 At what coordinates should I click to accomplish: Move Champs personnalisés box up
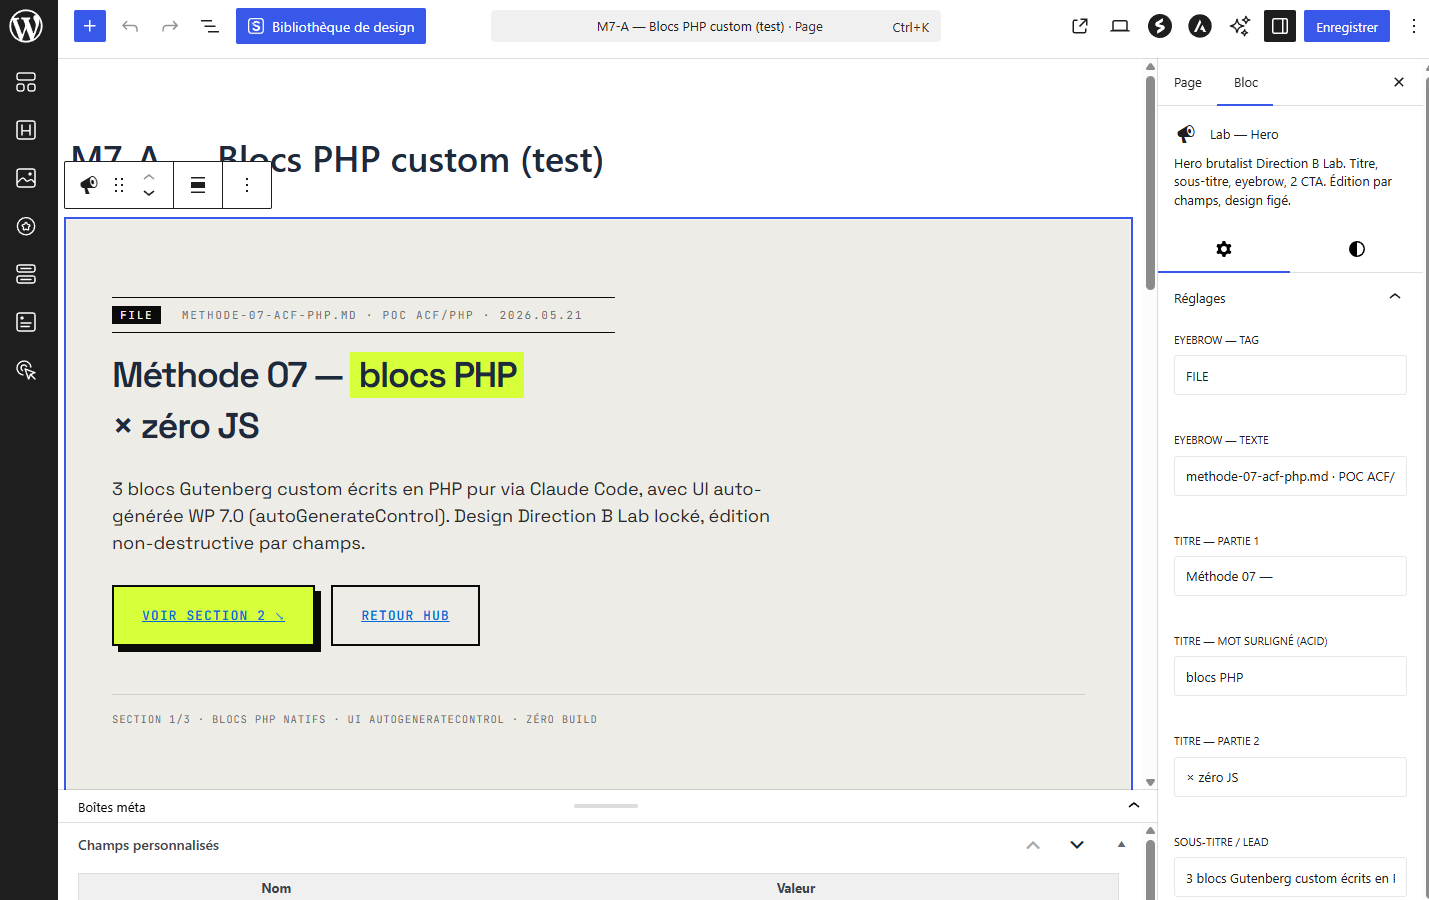pyautogui.click(x=1033, y=845)
